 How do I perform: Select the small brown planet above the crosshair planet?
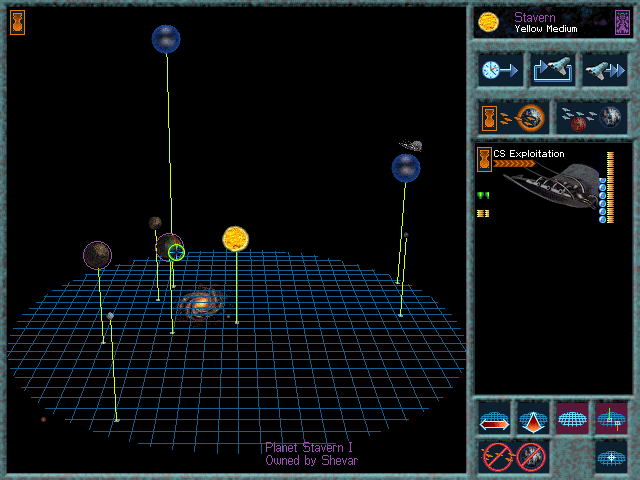pyautogui.click(x=155, y=223)
